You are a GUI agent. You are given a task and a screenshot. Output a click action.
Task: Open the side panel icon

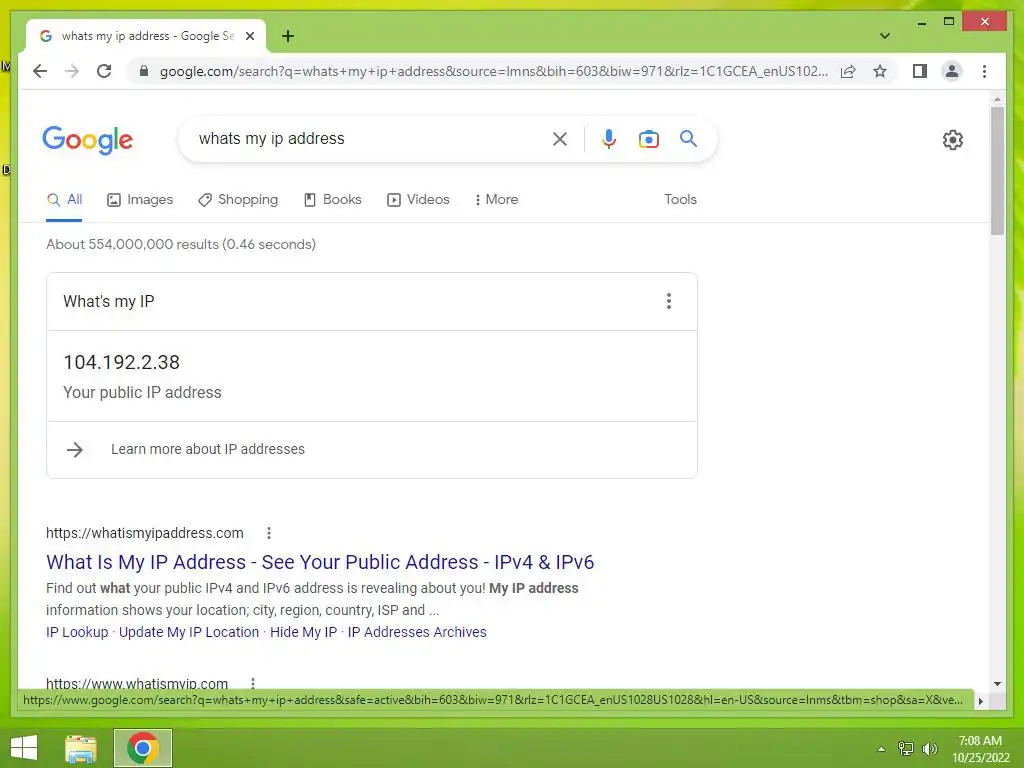[920, 71]
